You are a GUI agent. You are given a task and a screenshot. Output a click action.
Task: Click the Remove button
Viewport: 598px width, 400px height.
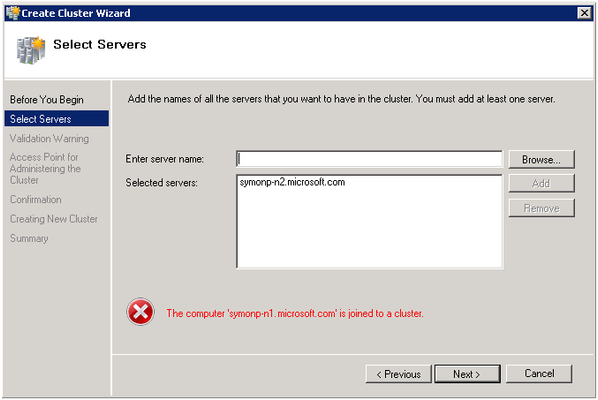tap(541, 208)
